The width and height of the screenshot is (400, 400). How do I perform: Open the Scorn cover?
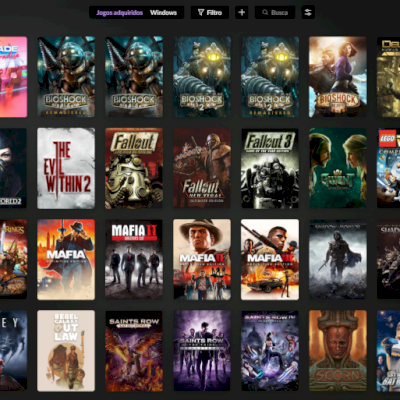click(338, 351)
